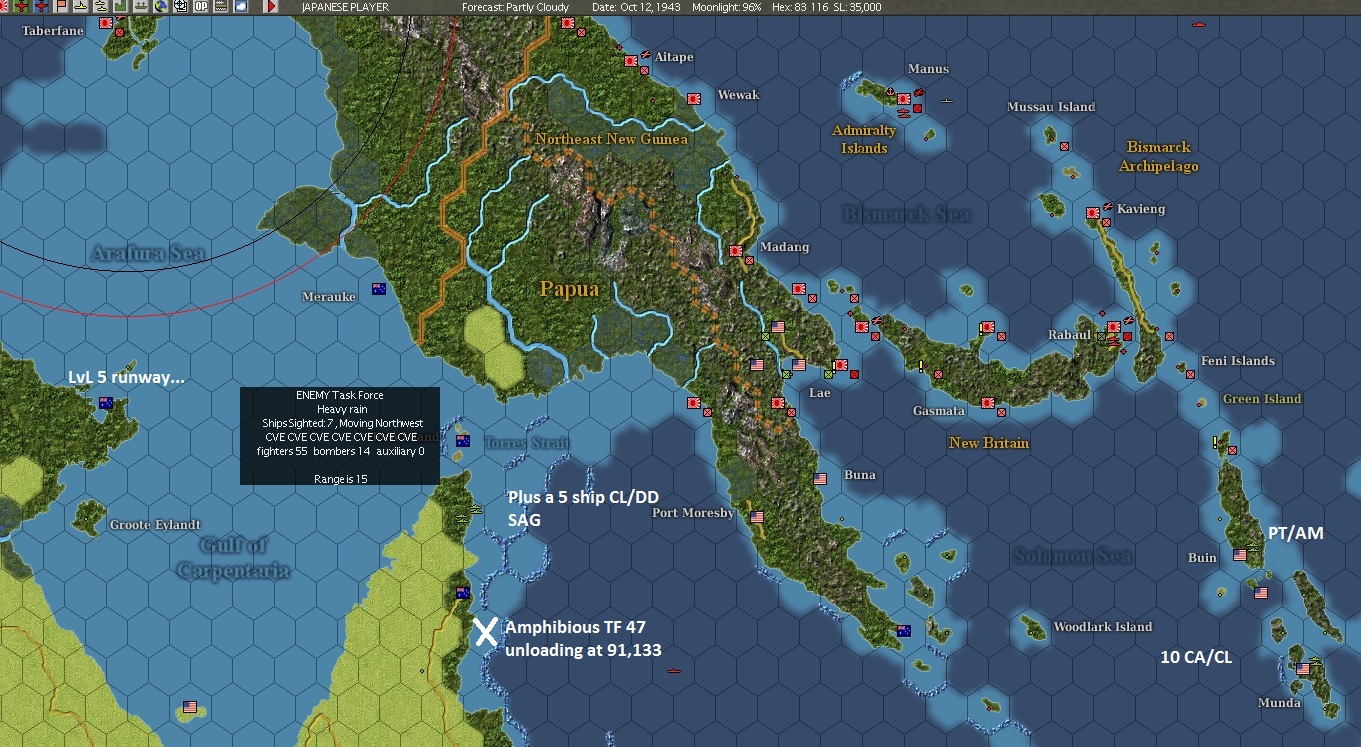Viewport: 1361px width, 747px height.
Task: Click the Moonlight: 96% status entry
Action: click(725, 7)
